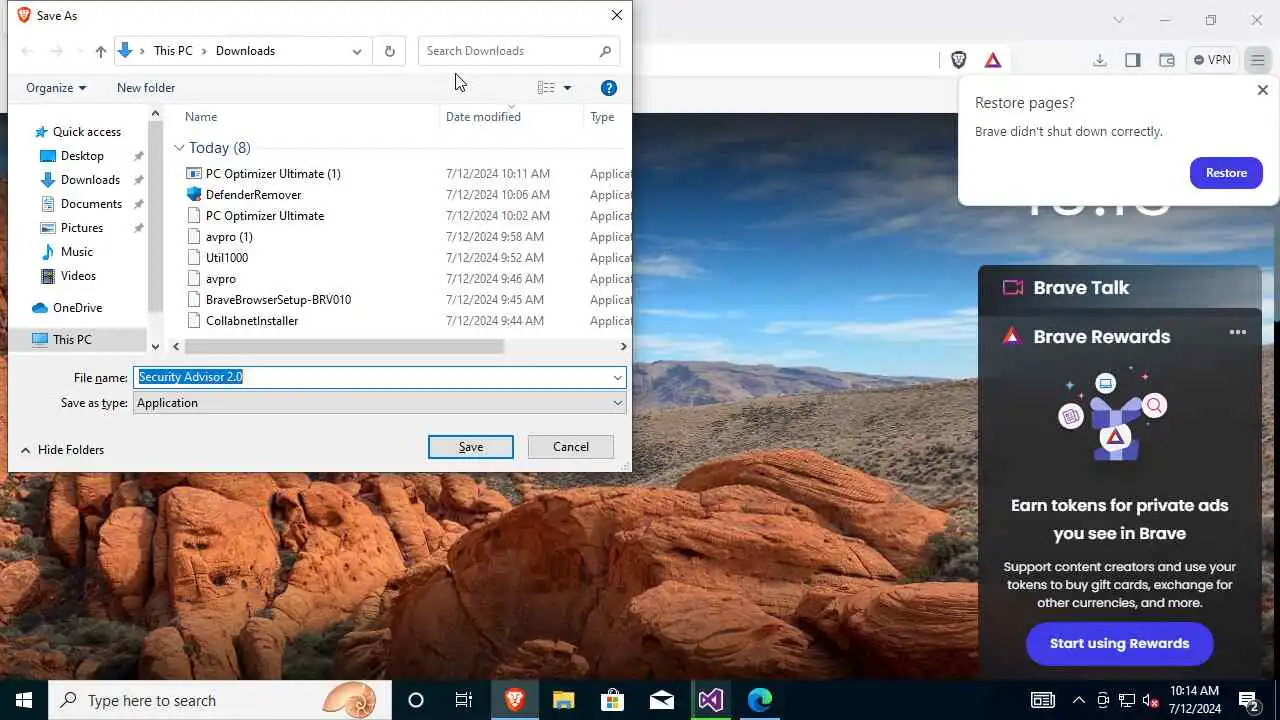
Task: Open the Mail app on taskbar
Action: pyautogui.click(x=662, y=700)
